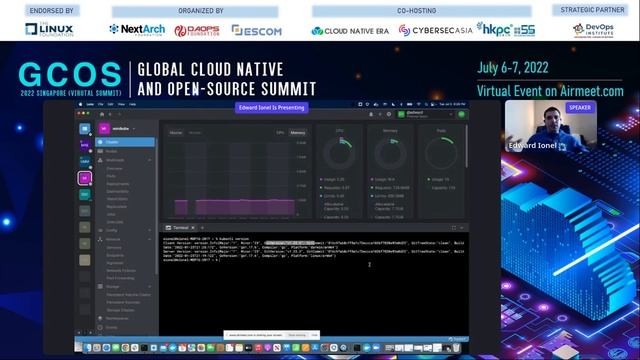The image size is (640, 360).
Task: Select Pods under Workloads
Action: (x=111, y=176)
